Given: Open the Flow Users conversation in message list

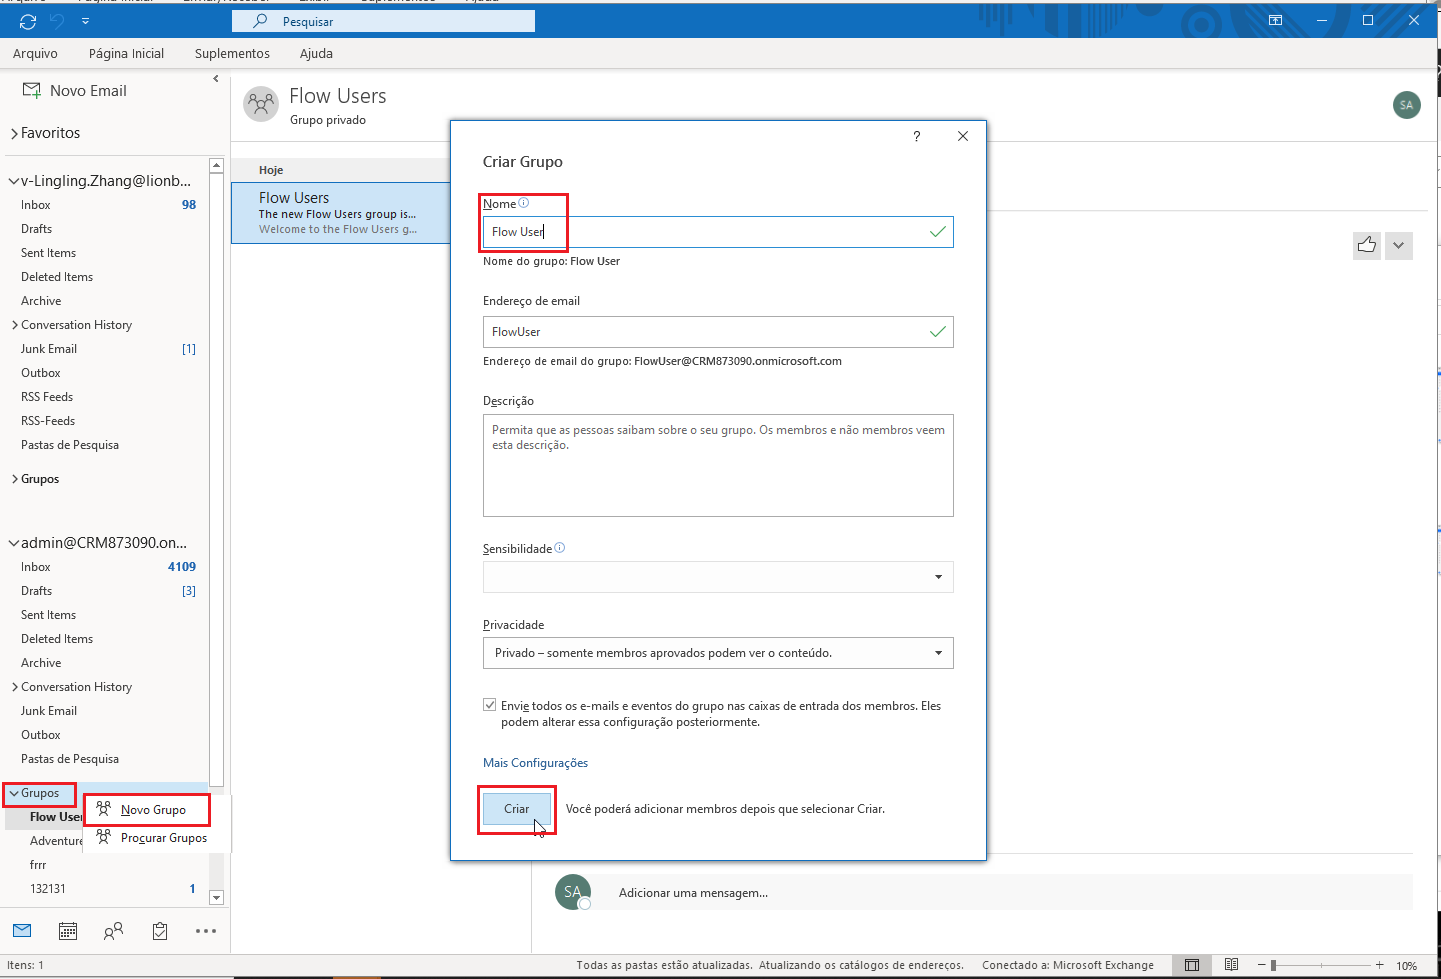Looking at the screenshot, I should pyautogui.click(x=341, y=213).
